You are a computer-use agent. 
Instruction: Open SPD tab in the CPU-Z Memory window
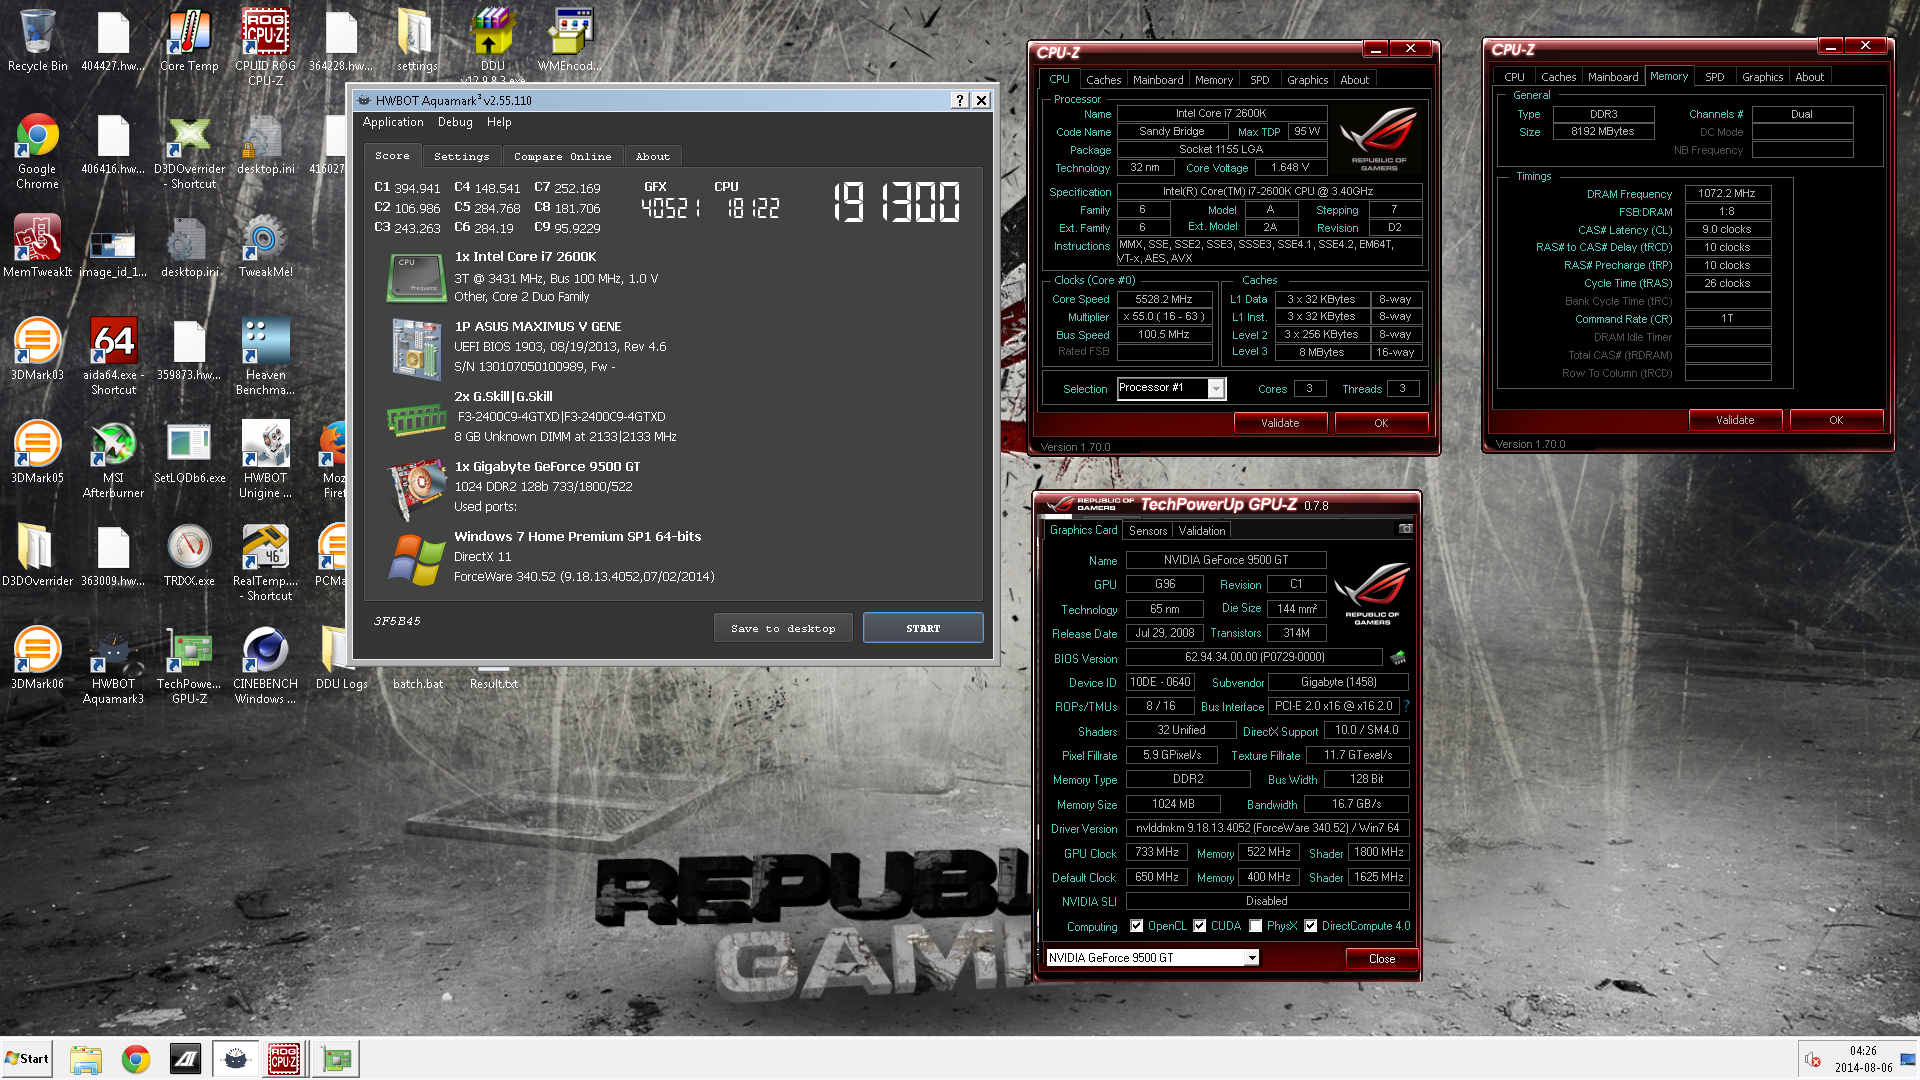[1714, 77]
